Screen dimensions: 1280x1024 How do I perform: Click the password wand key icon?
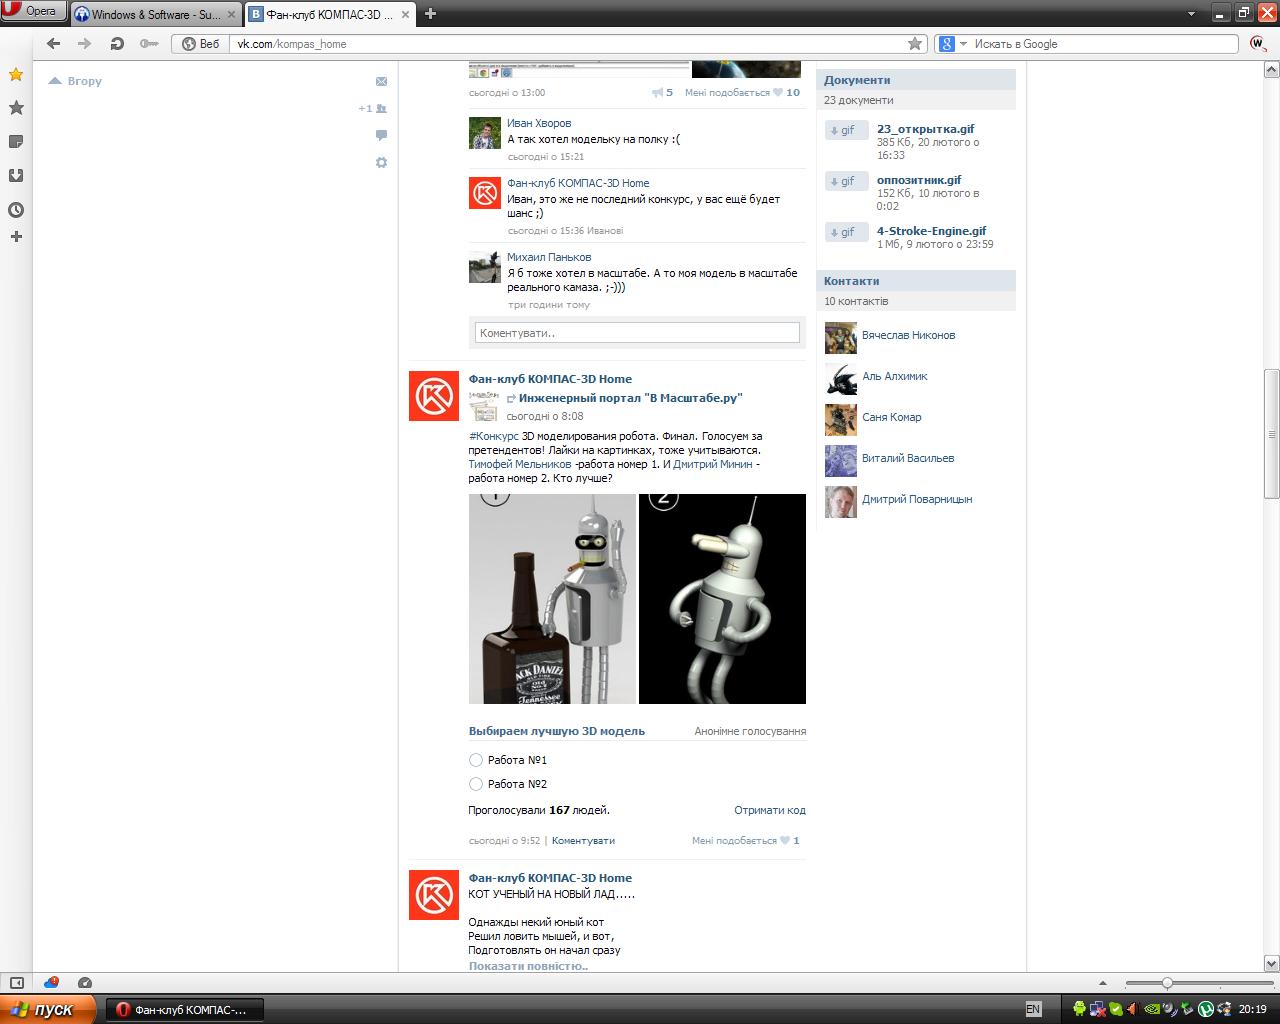tap(149, 43)
